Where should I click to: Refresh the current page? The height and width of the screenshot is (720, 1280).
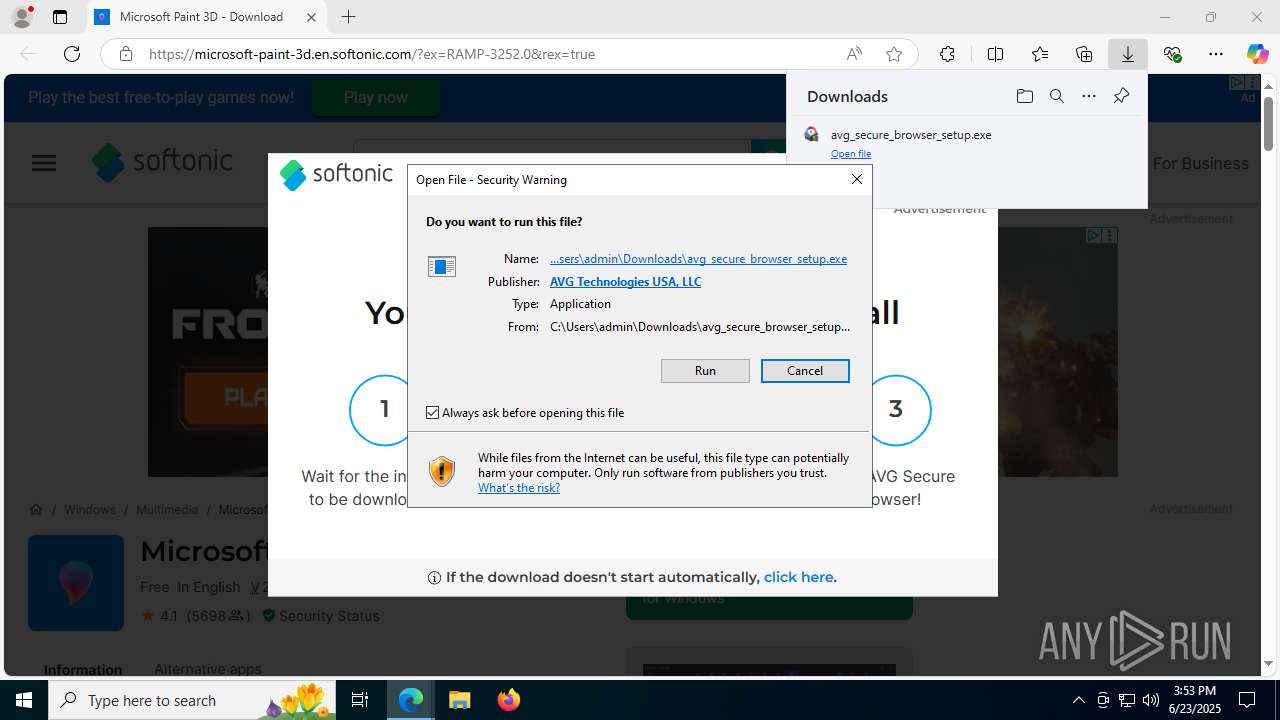72,54
